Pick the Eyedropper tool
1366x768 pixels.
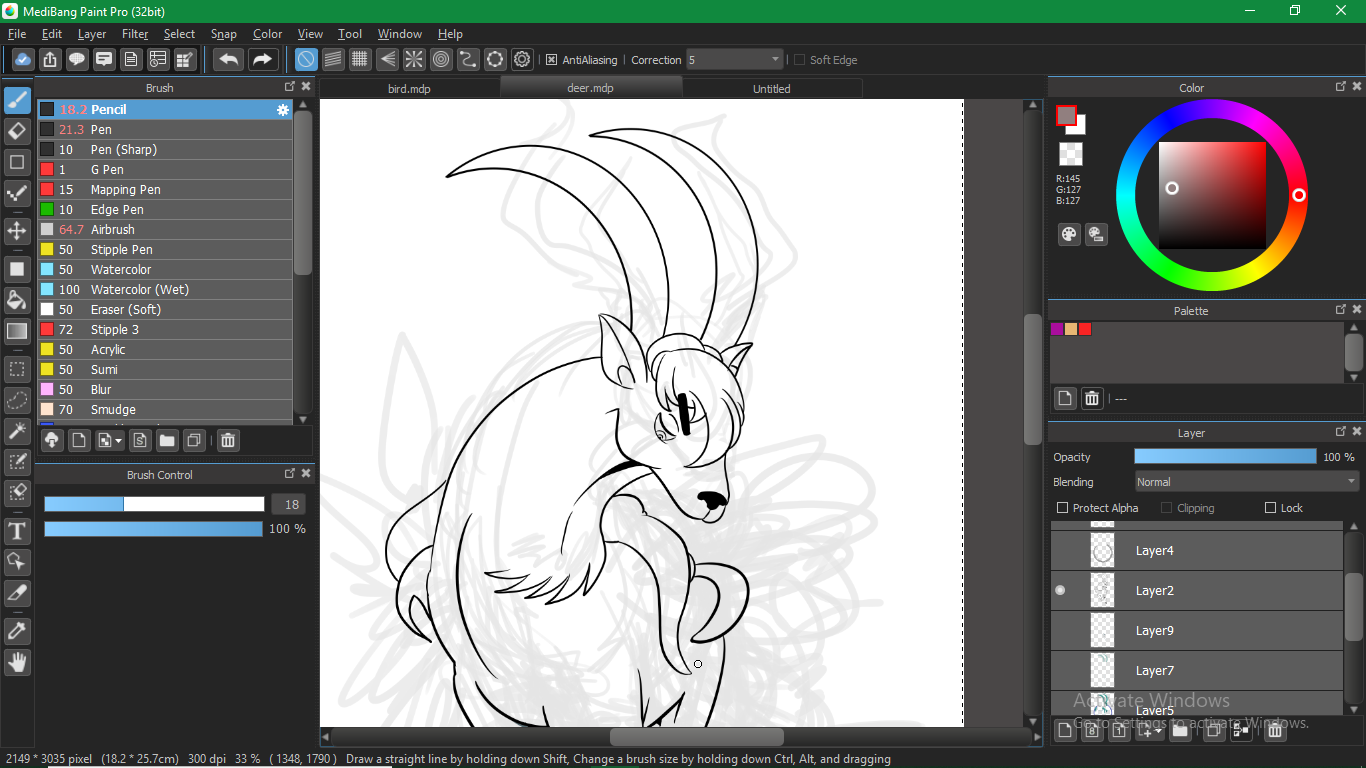pos(17,631)
